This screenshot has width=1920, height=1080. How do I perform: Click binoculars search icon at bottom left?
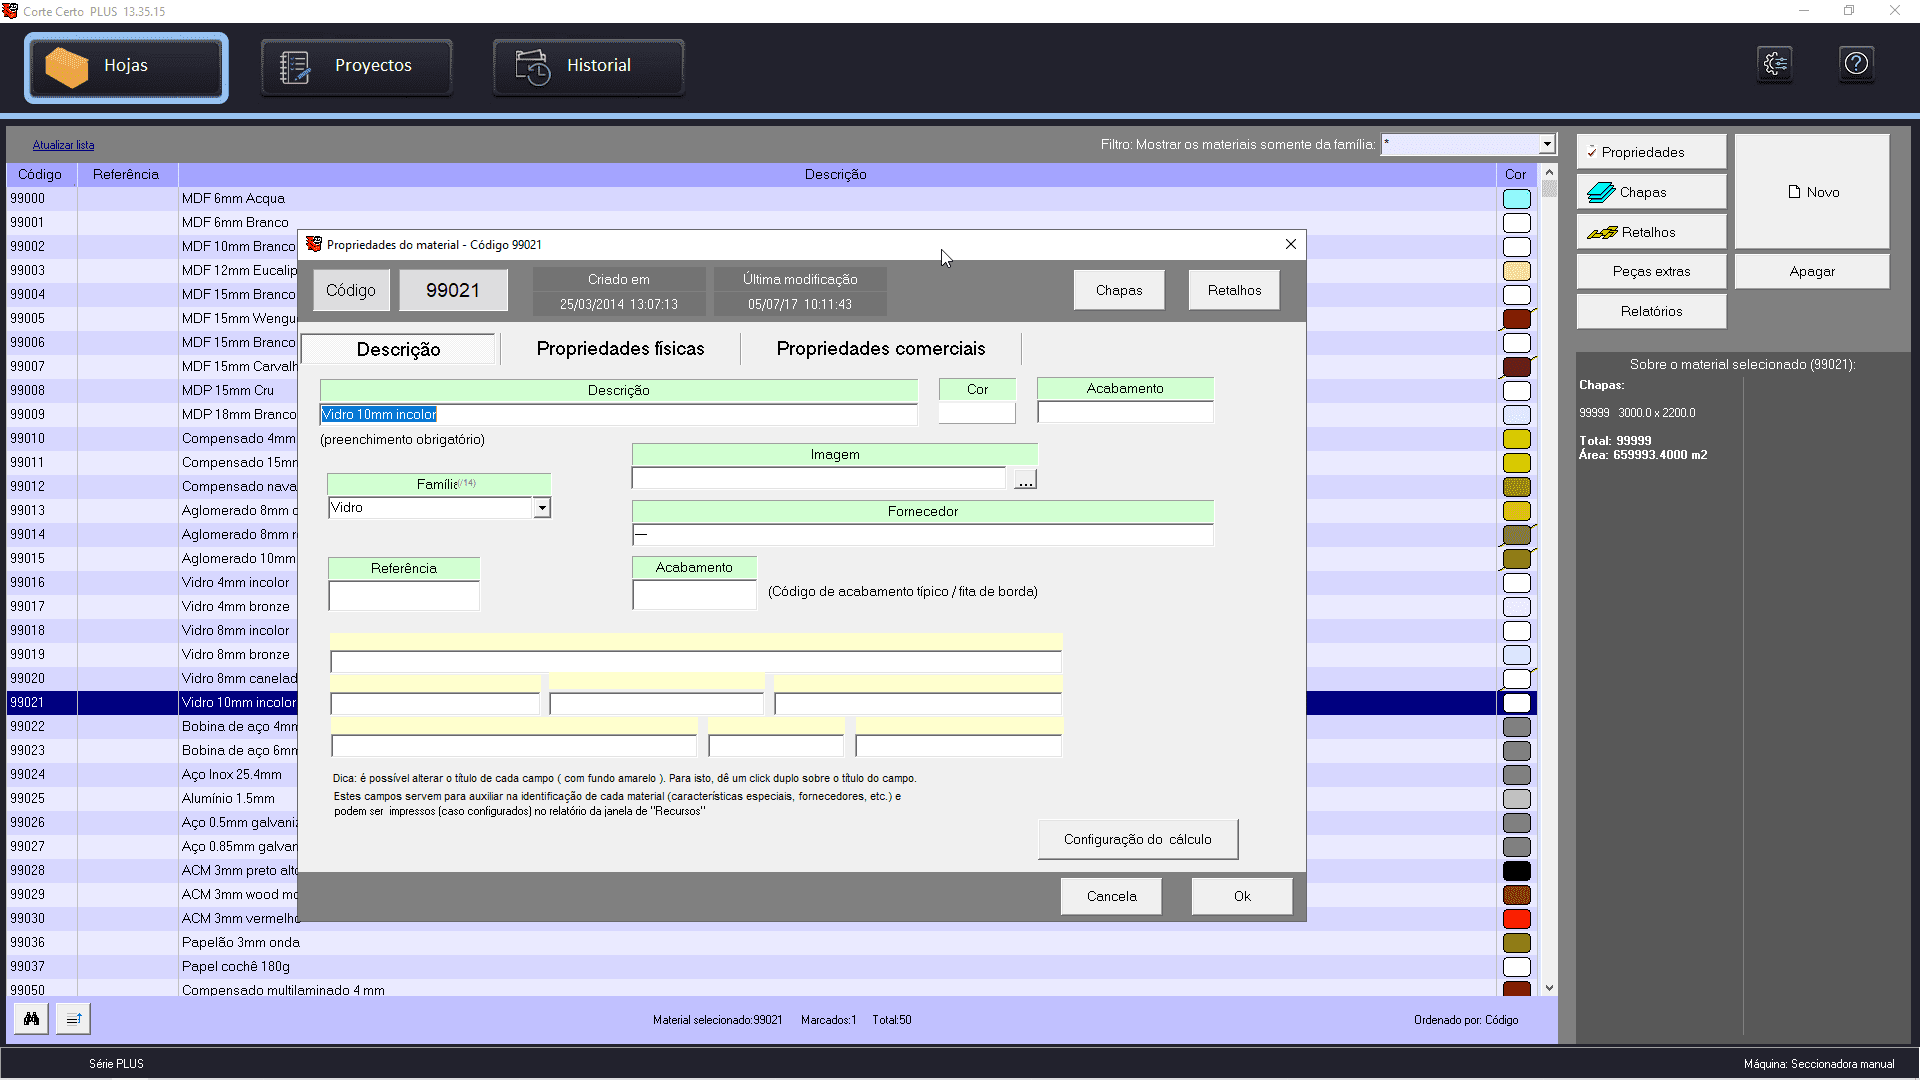click(32, 1019)
